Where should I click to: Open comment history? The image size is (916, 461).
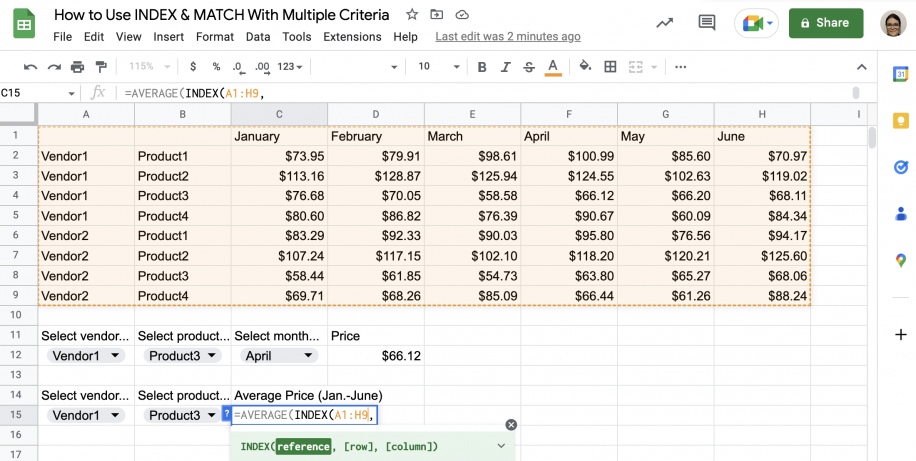(x=707, y=23)
